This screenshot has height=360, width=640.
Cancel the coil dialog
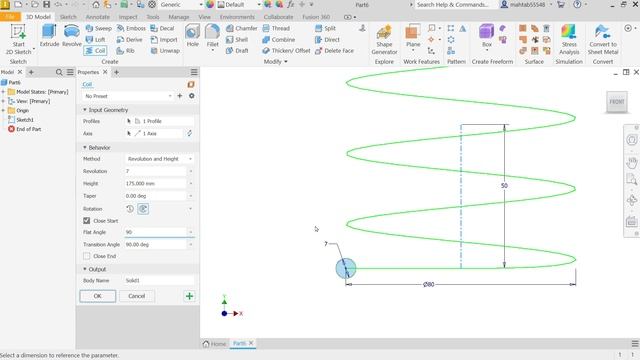(x=137, y=296)
